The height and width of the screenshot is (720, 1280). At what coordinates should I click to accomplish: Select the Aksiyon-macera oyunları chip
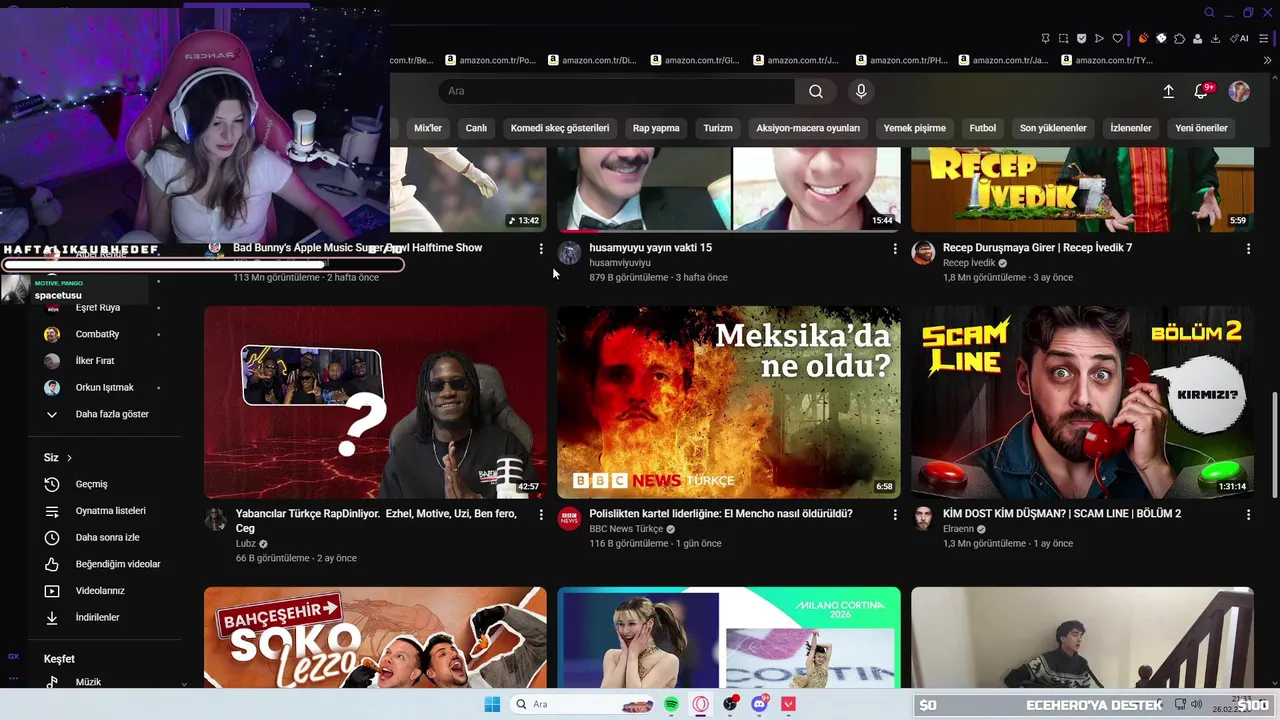tap(808, 128)
